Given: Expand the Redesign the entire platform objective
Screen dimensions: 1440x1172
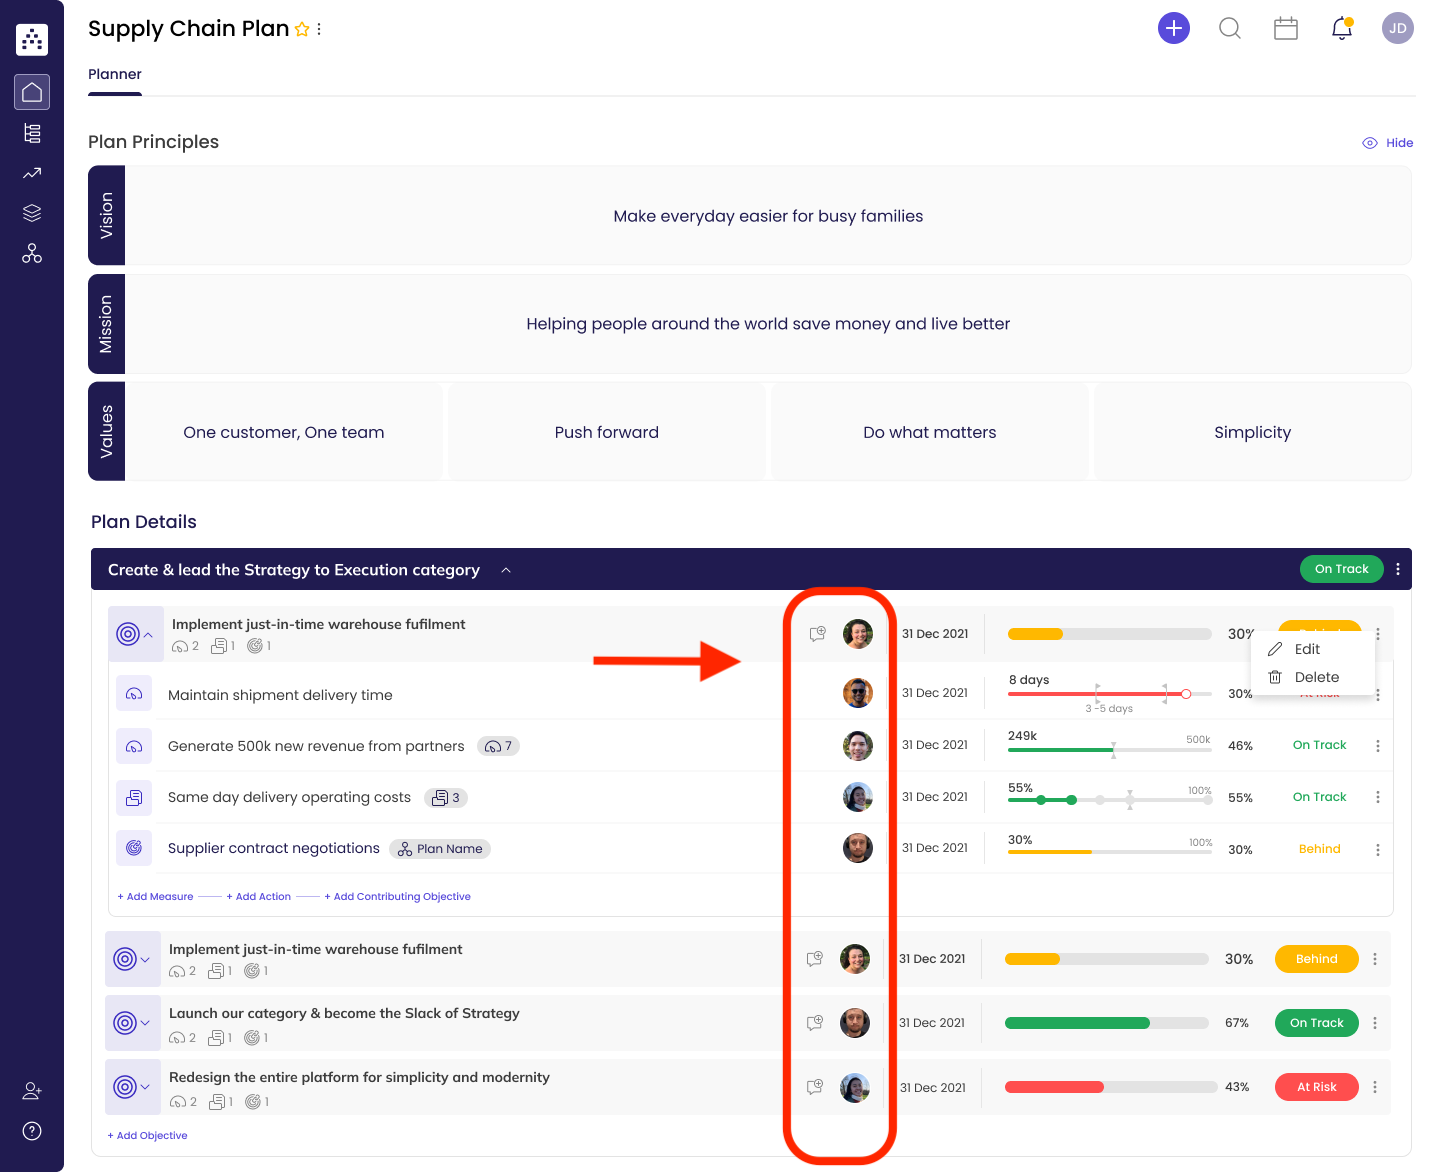Looking at the screenshot, I should [132, 1087].
